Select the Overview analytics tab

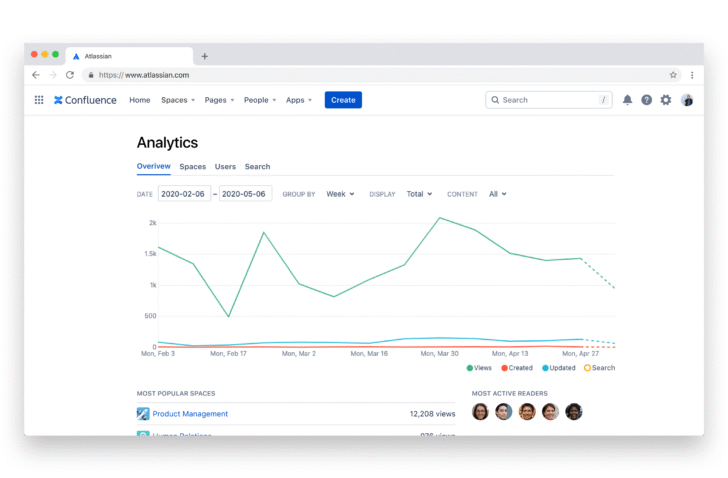click(x=154, y=166)
